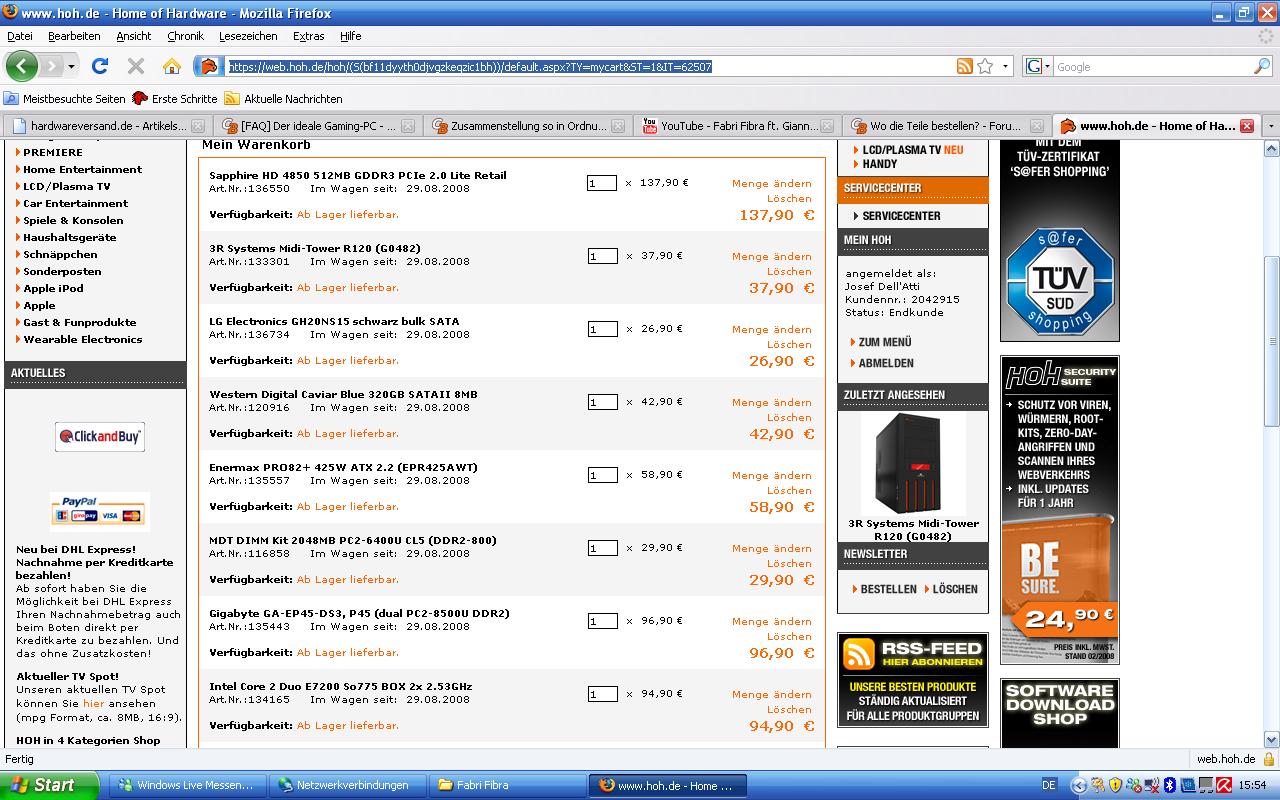
Task: Click the RSS-FEED hier abonnieren banner
Action: click(x=913, y=680)
